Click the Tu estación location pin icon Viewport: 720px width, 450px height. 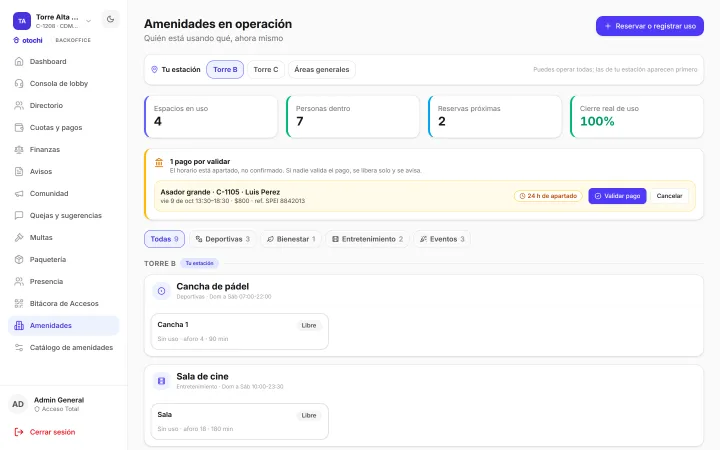coord(154,70)
